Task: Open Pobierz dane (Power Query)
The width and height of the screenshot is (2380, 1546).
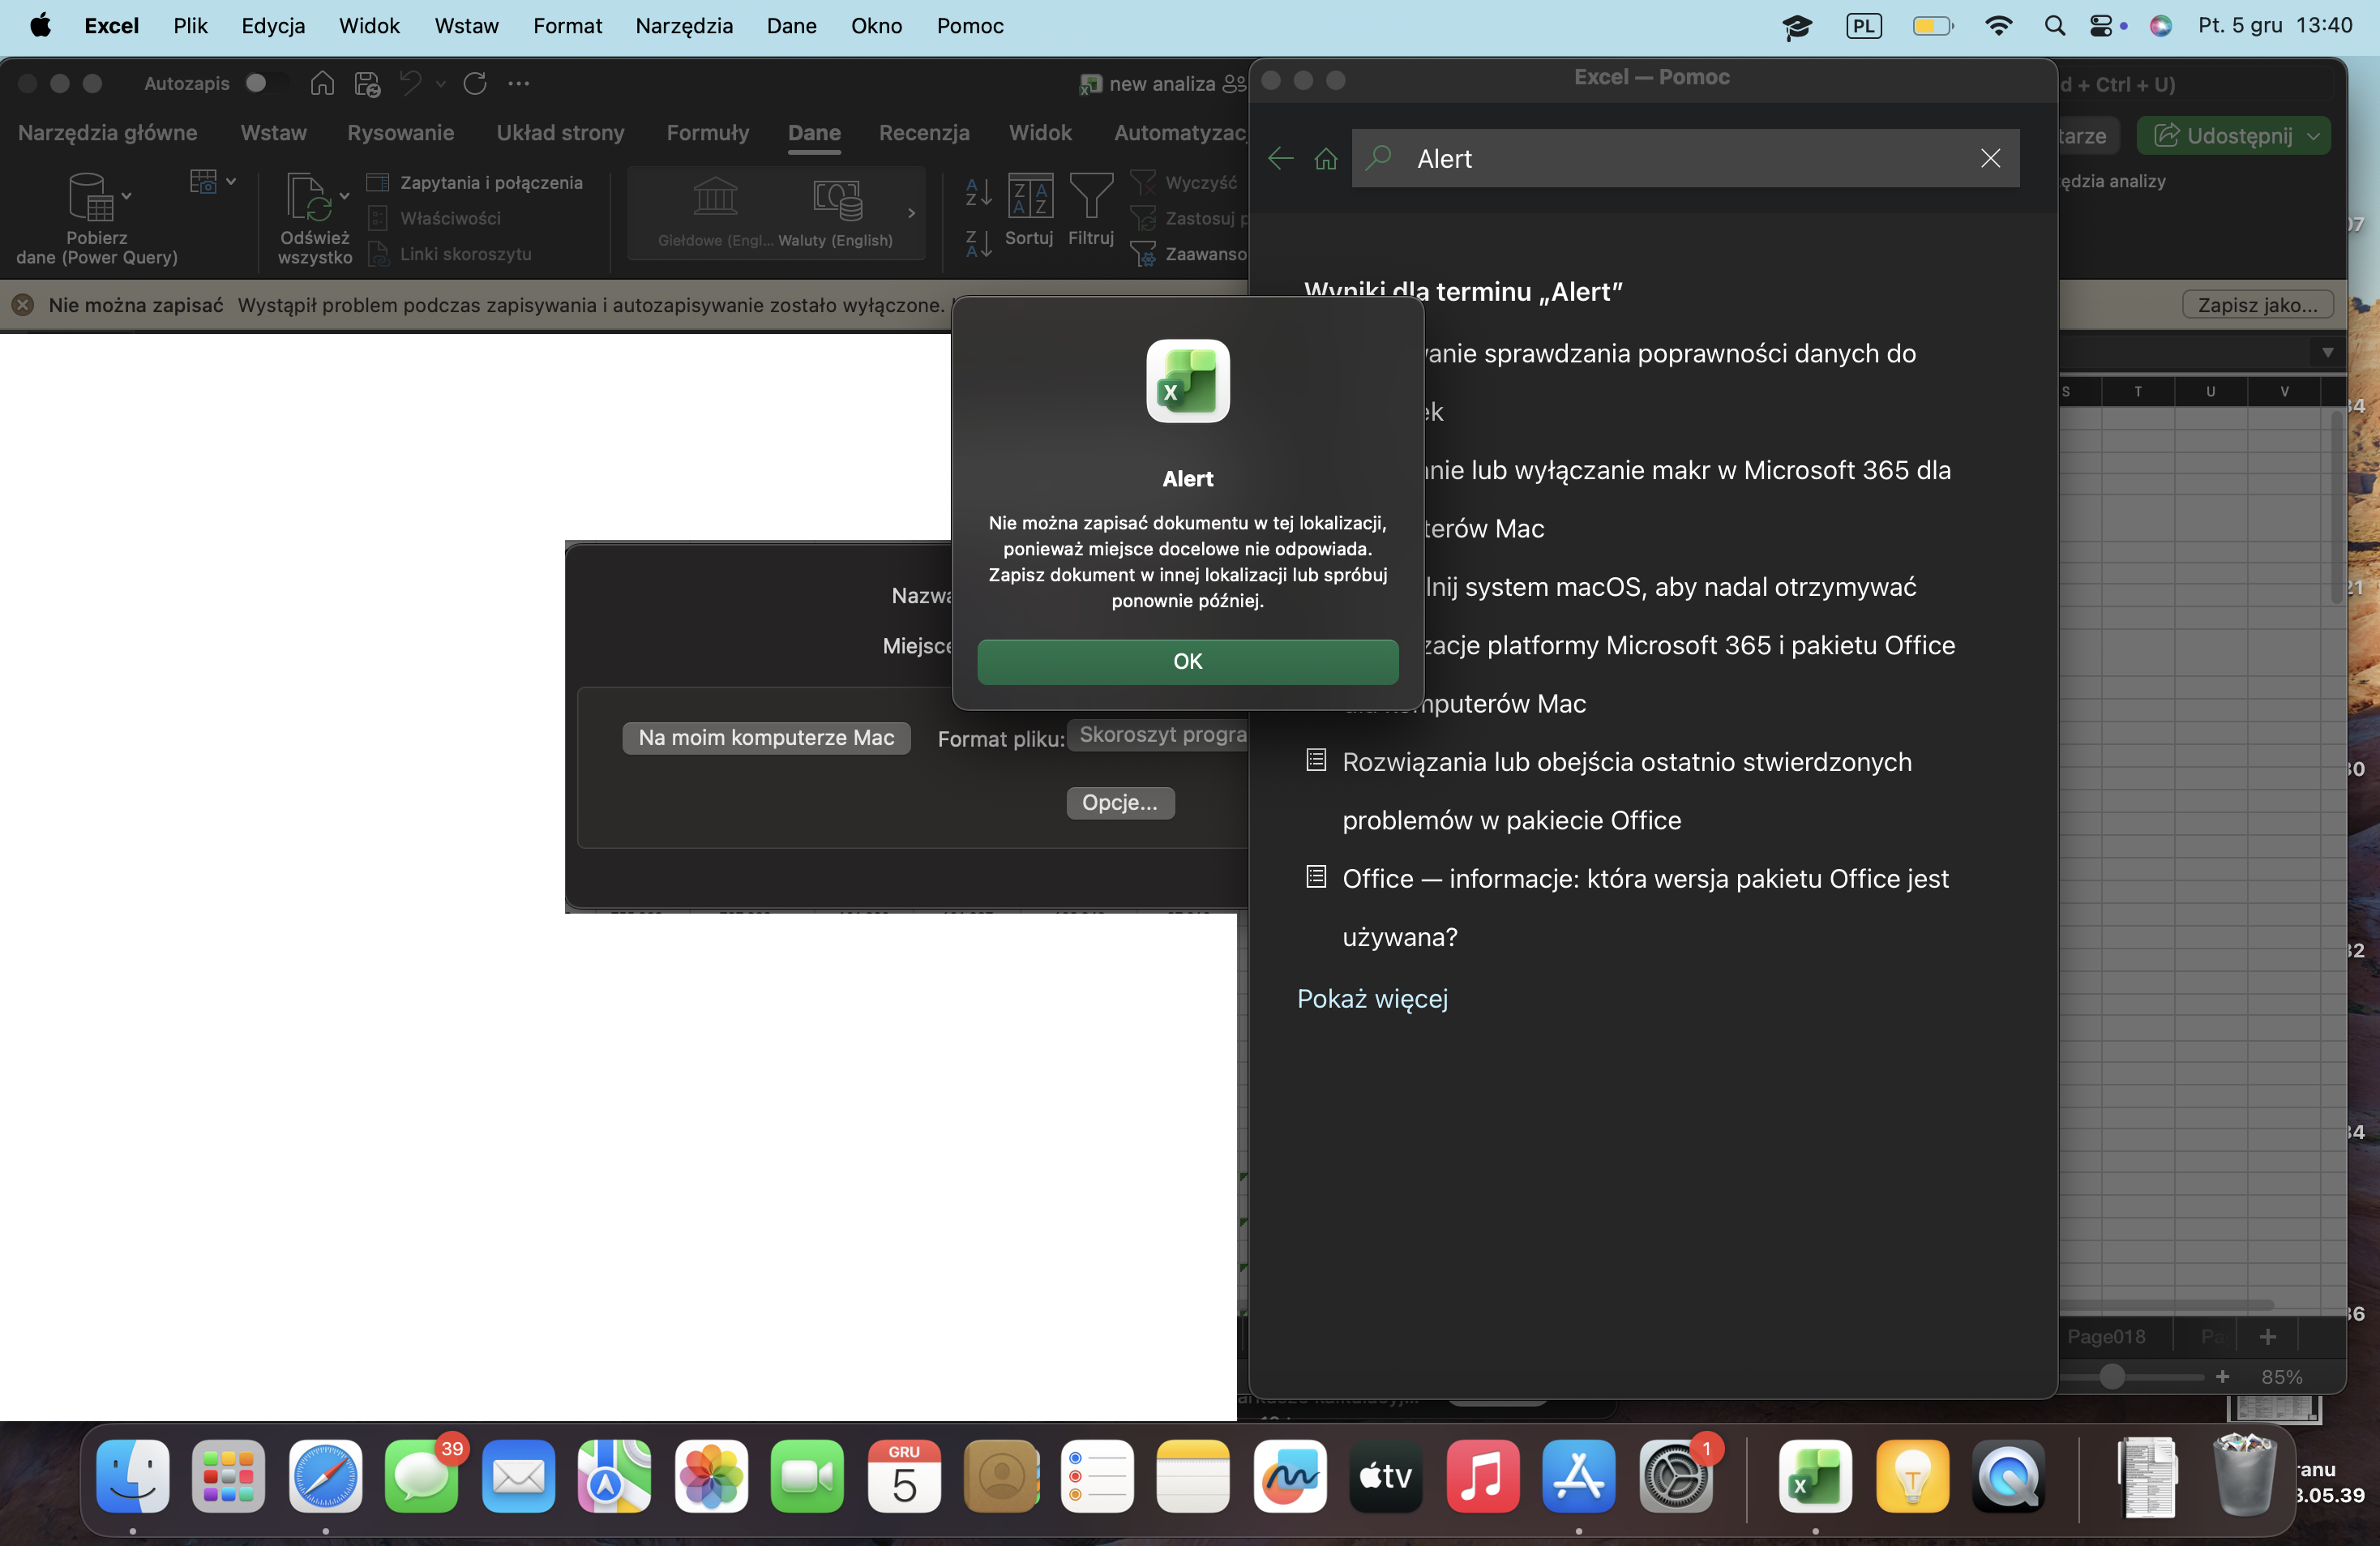Action: 96,218
